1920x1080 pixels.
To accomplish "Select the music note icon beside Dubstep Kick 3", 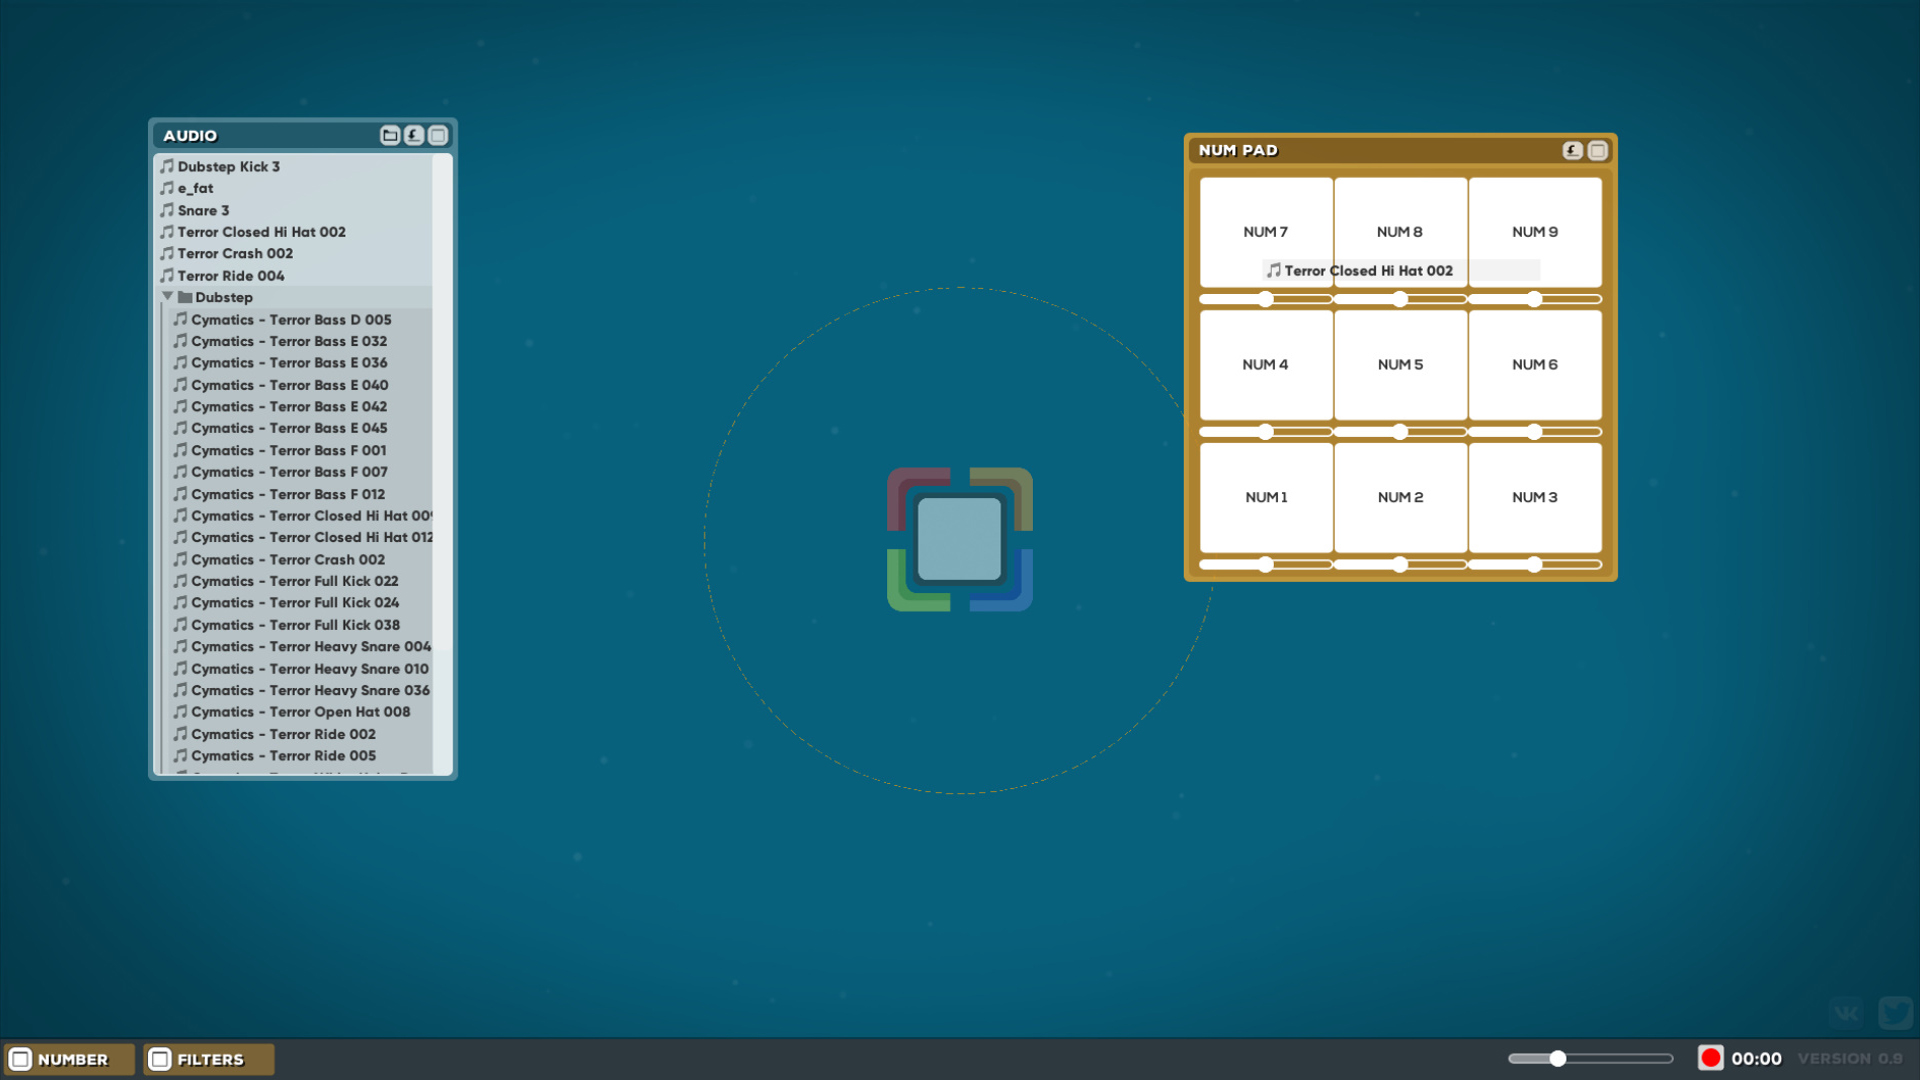I will (x=167, y=166).
